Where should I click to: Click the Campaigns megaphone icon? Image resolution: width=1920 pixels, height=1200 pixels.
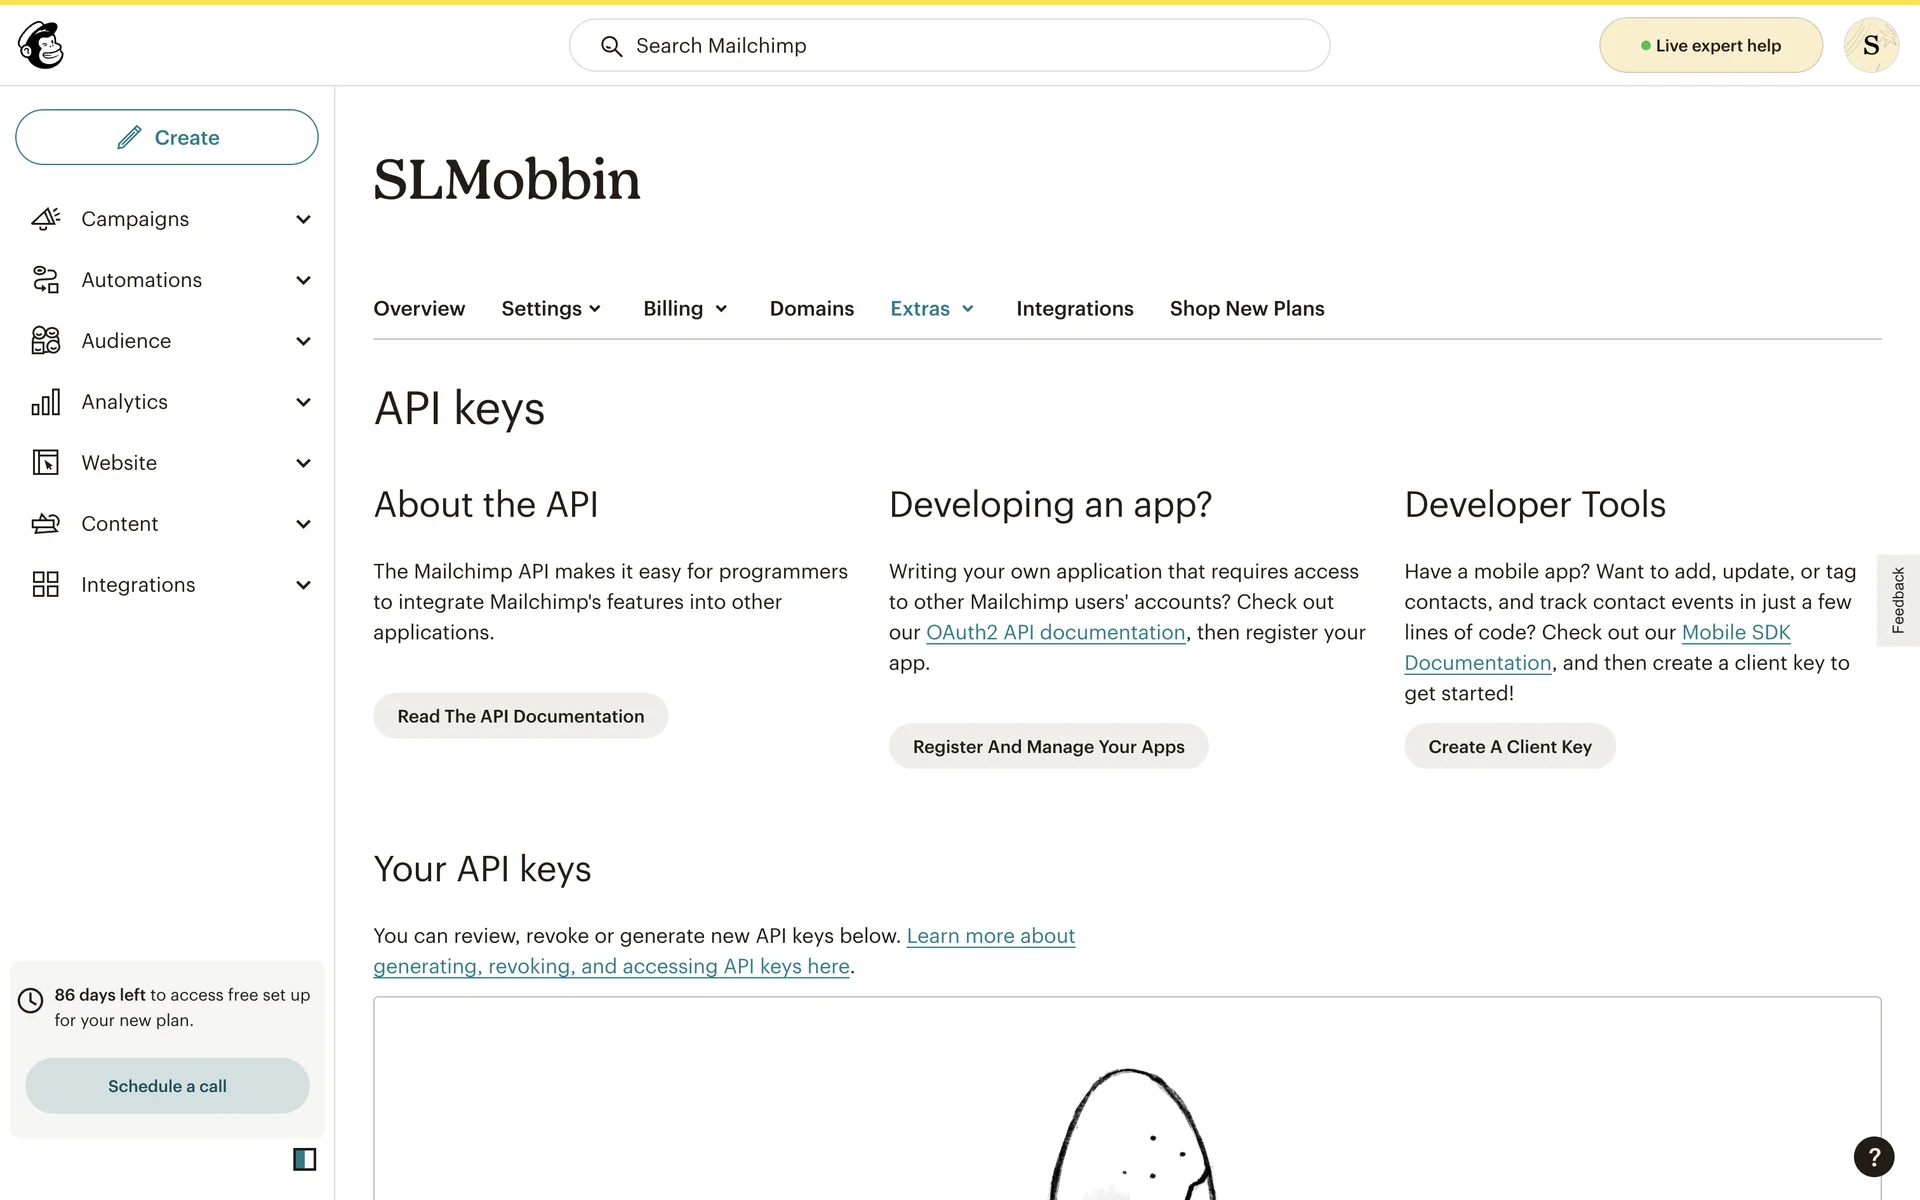46,219
